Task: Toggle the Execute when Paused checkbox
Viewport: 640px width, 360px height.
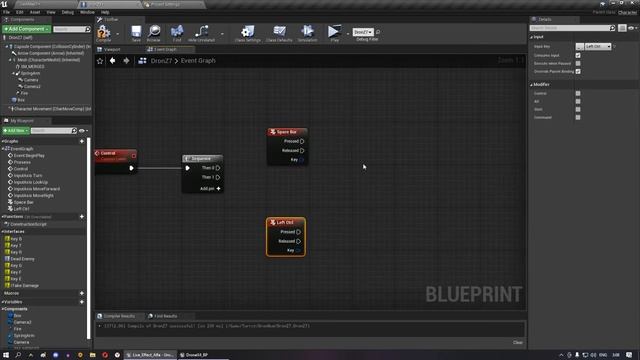Action: tap(578, 63)
